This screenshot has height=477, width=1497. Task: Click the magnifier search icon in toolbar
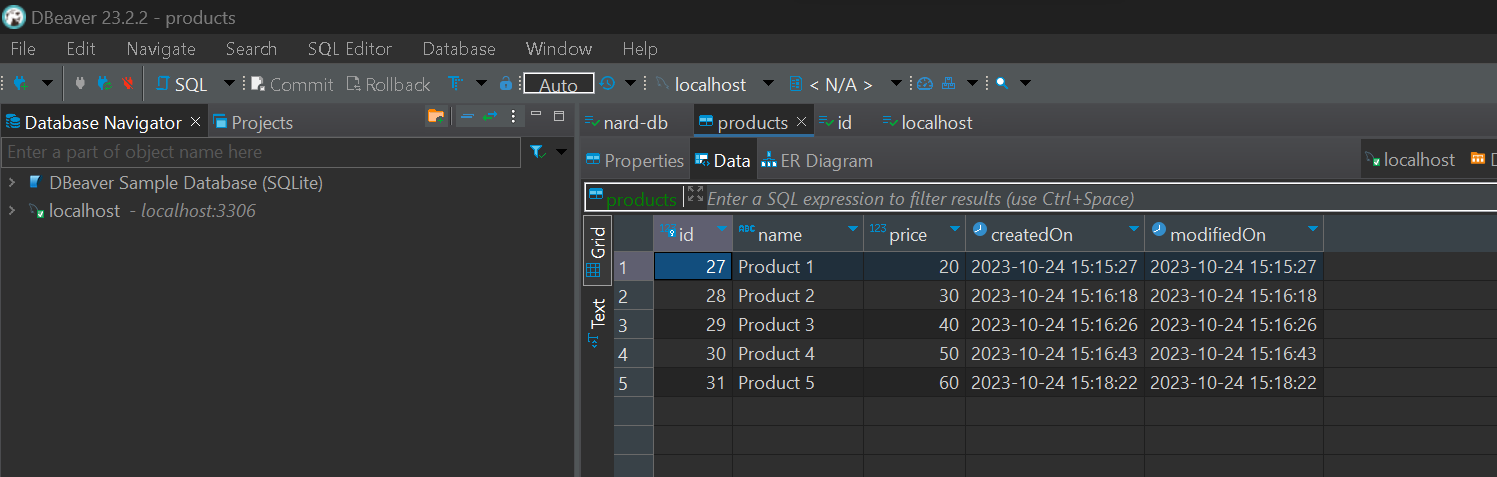point(1001,84)
